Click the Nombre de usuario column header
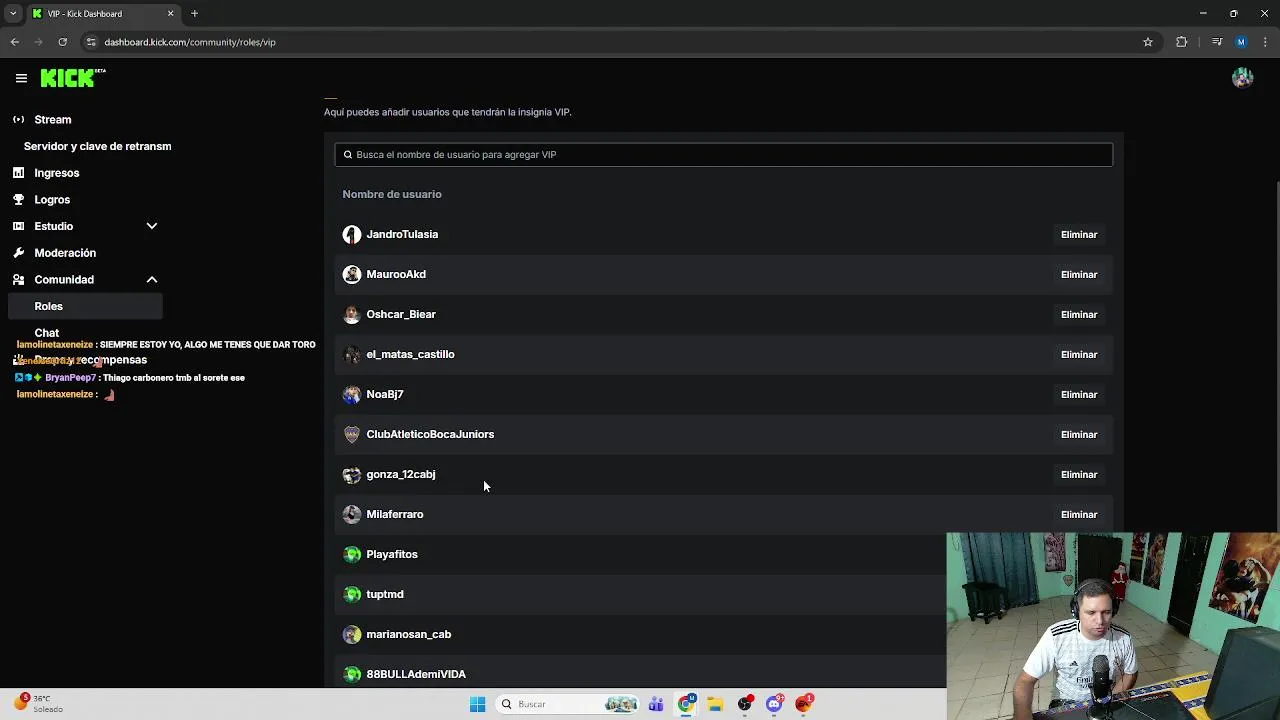Screen dimensions: 1280x720 point(392,194)
